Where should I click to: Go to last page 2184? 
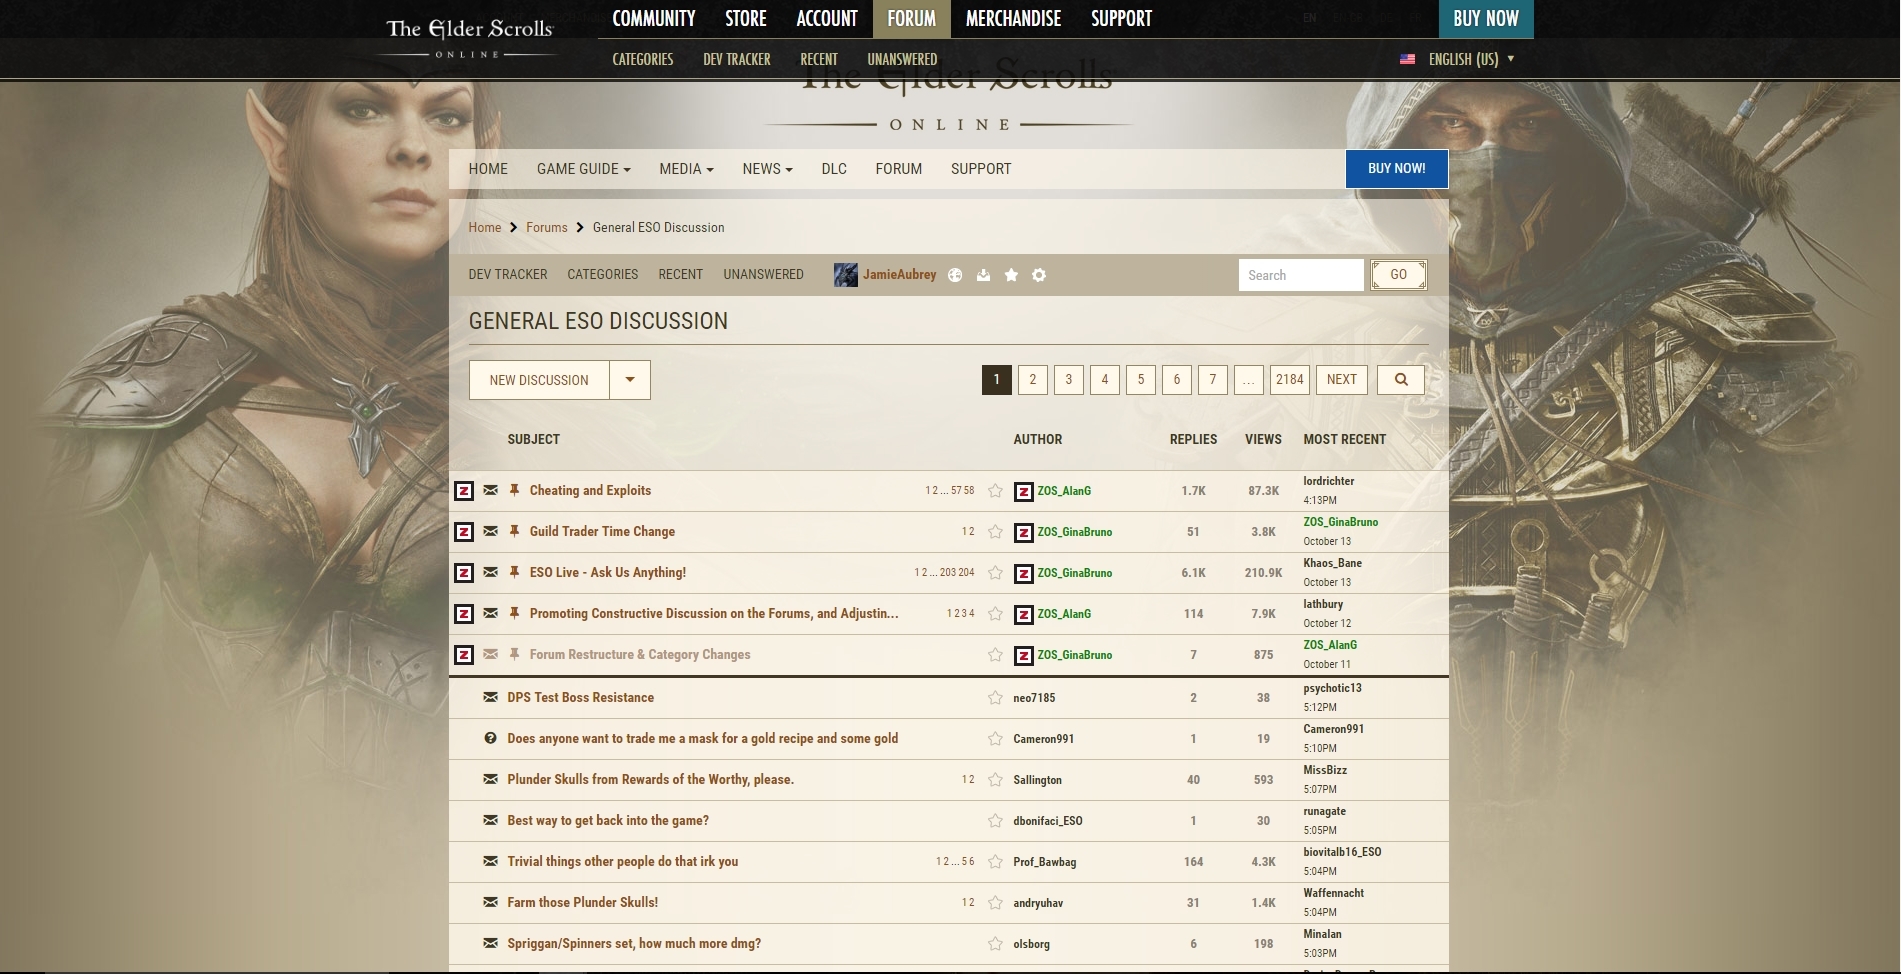(x=1289, y=380)
